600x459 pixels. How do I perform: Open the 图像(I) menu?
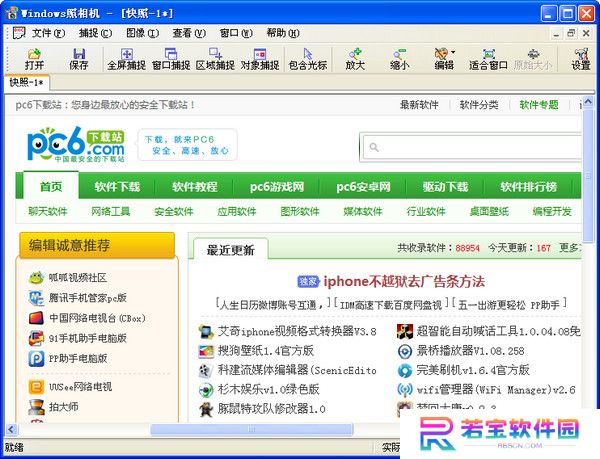[142, 33]
